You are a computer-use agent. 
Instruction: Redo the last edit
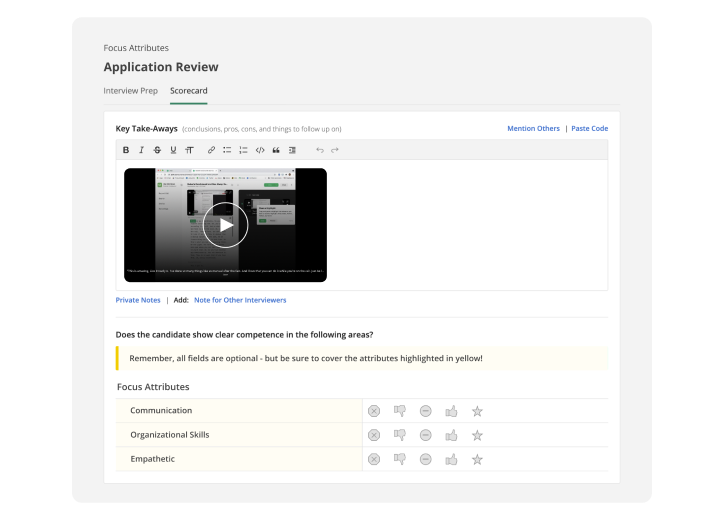point(335,150)
